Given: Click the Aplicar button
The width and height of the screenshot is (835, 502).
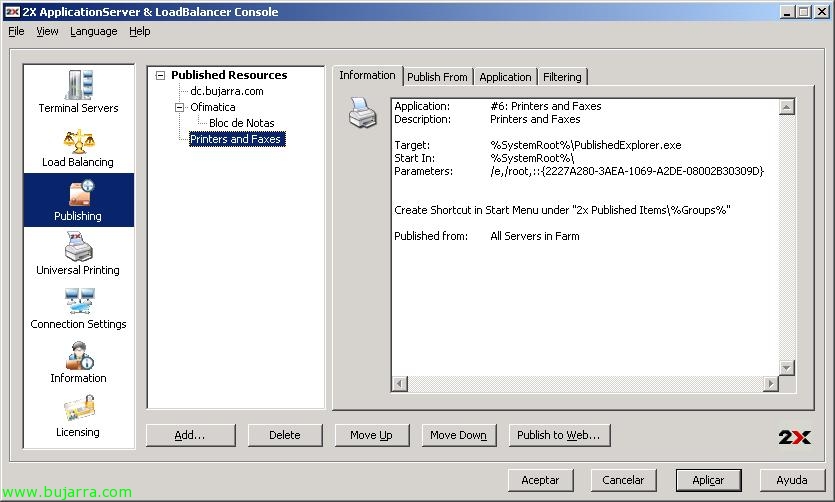Looking at the screenshot, I should 708,480.
